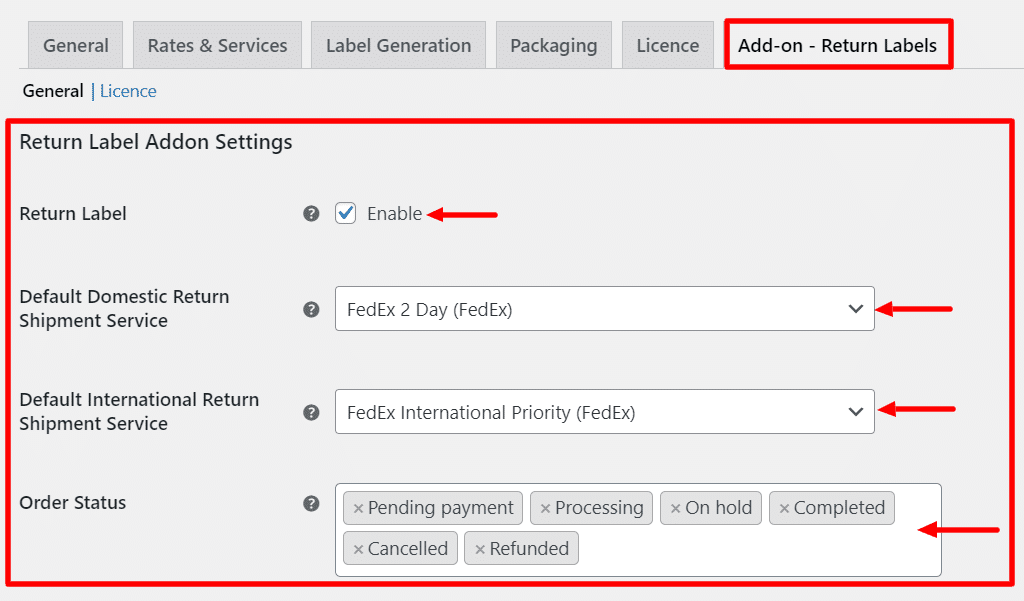Click the help icon next to Order Status
1024x601 pixels.
311,504
